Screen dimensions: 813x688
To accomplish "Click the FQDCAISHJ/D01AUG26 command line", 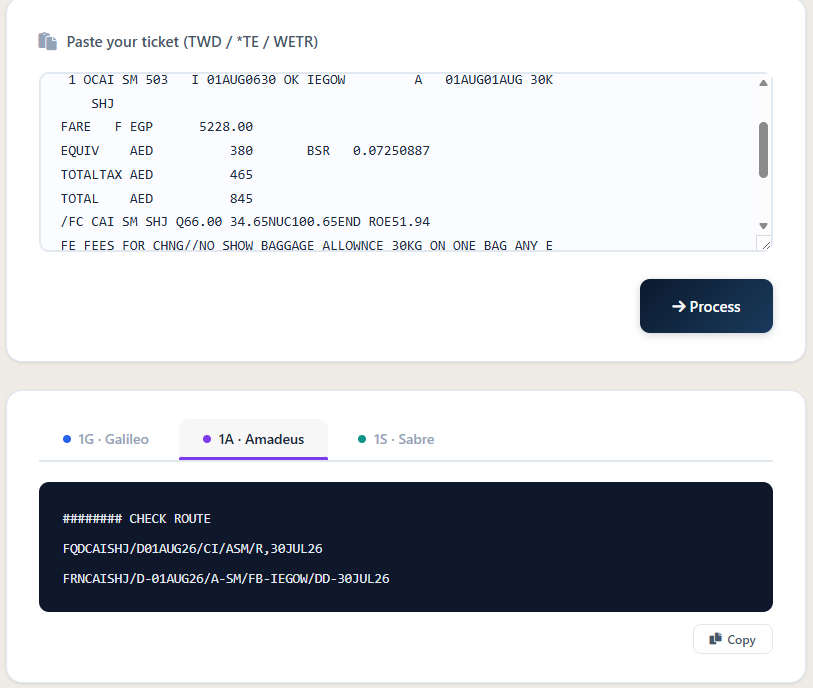I will (192, 549).
